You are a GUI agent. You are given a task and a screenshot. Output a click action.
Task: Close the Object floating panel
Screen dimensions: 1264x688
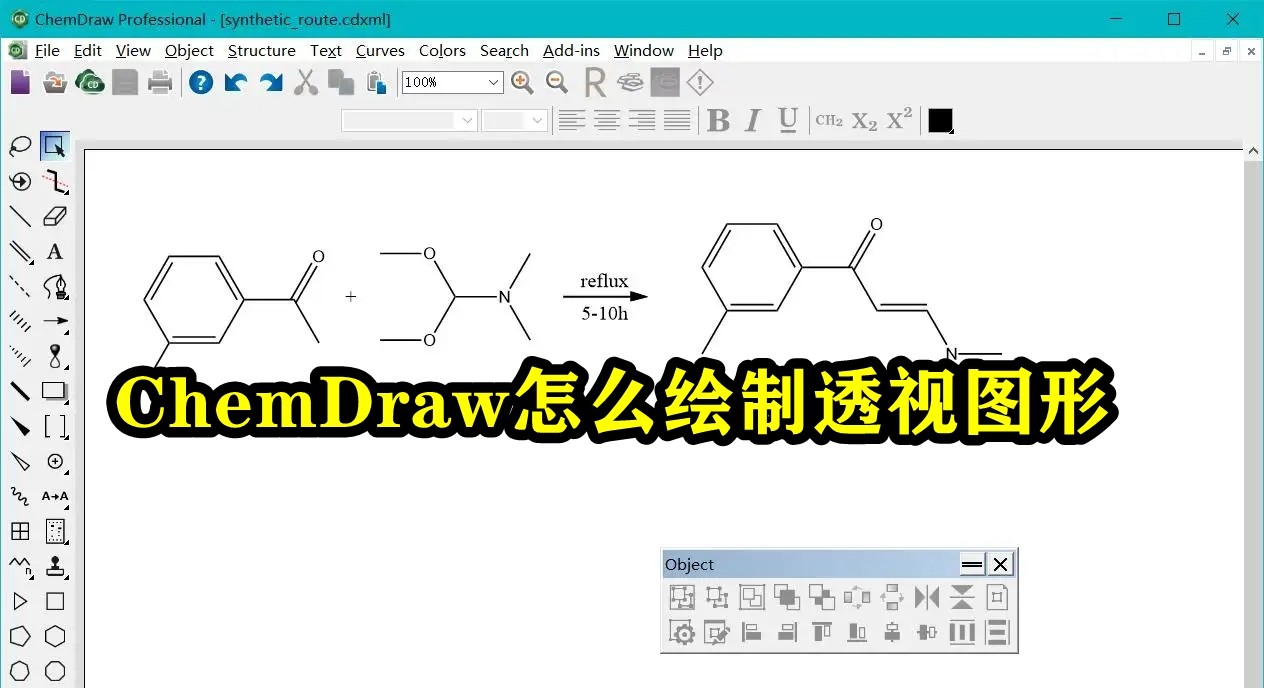[x=1001, y=565]
